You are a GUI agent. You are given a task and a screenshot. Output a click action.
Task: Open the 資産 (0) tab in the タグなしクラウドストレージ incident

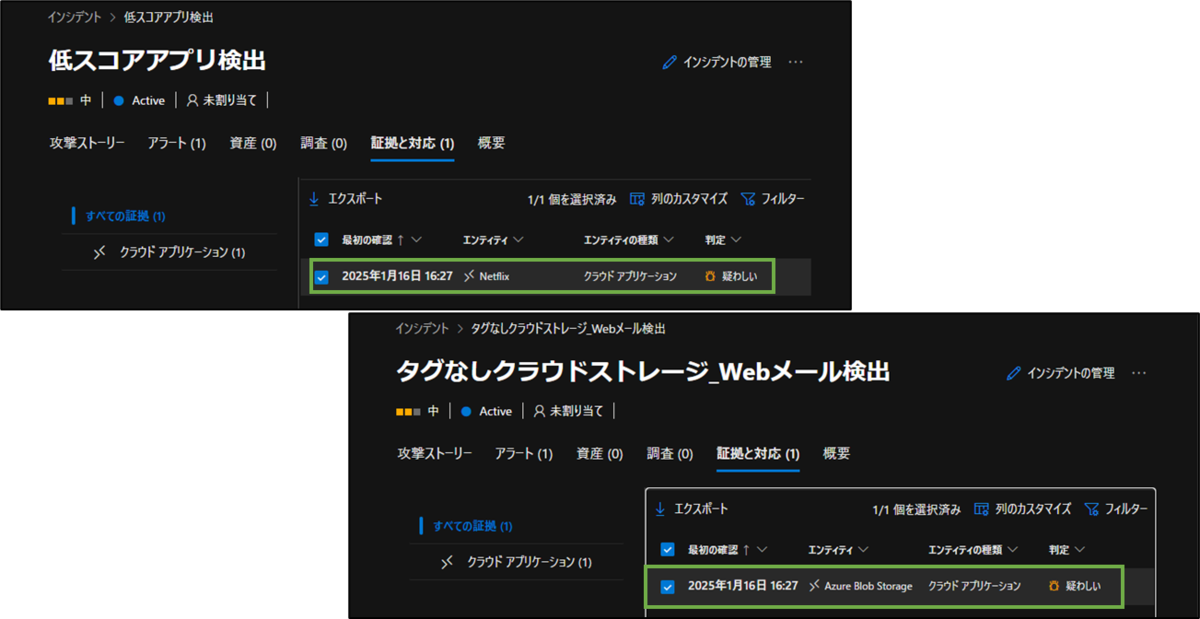(x=600, y=453)
